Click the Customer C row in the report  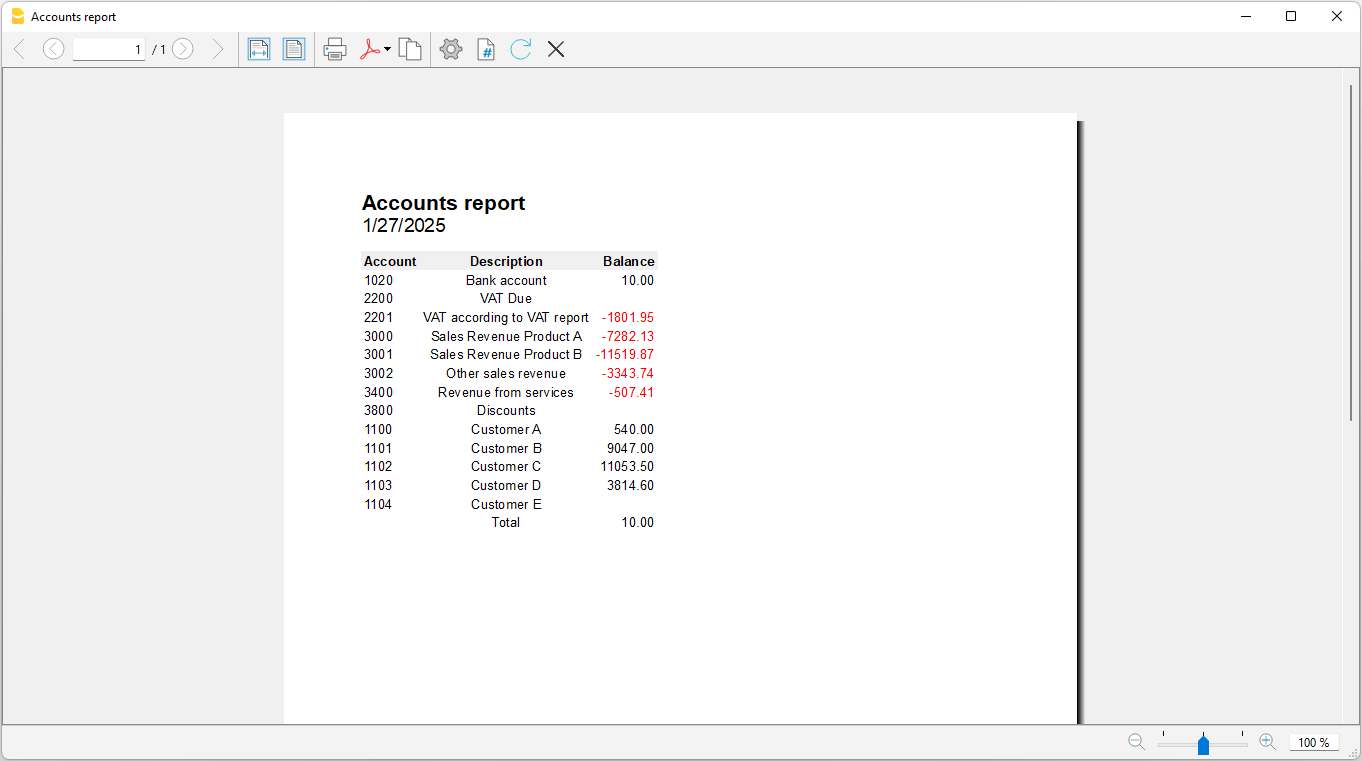click(x=506, y=466)
